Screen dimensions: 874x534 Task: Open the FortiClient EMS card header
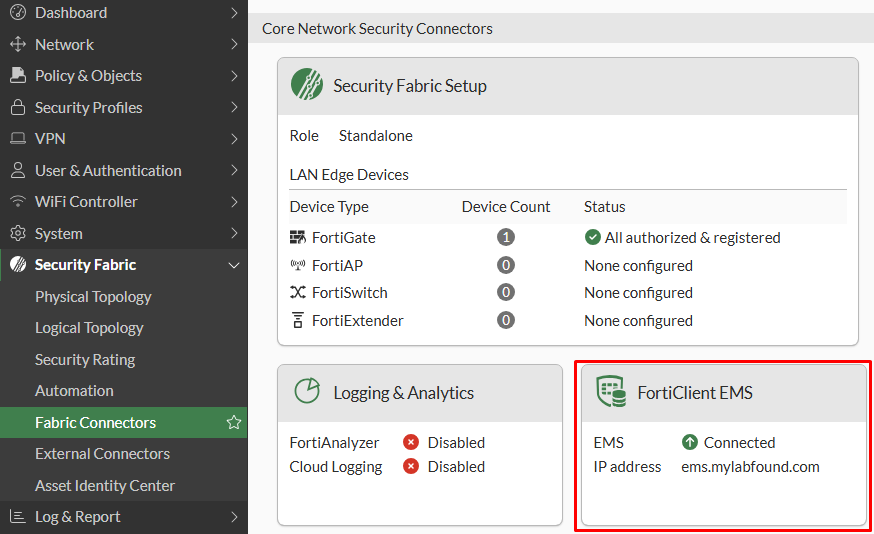point(724,393)
